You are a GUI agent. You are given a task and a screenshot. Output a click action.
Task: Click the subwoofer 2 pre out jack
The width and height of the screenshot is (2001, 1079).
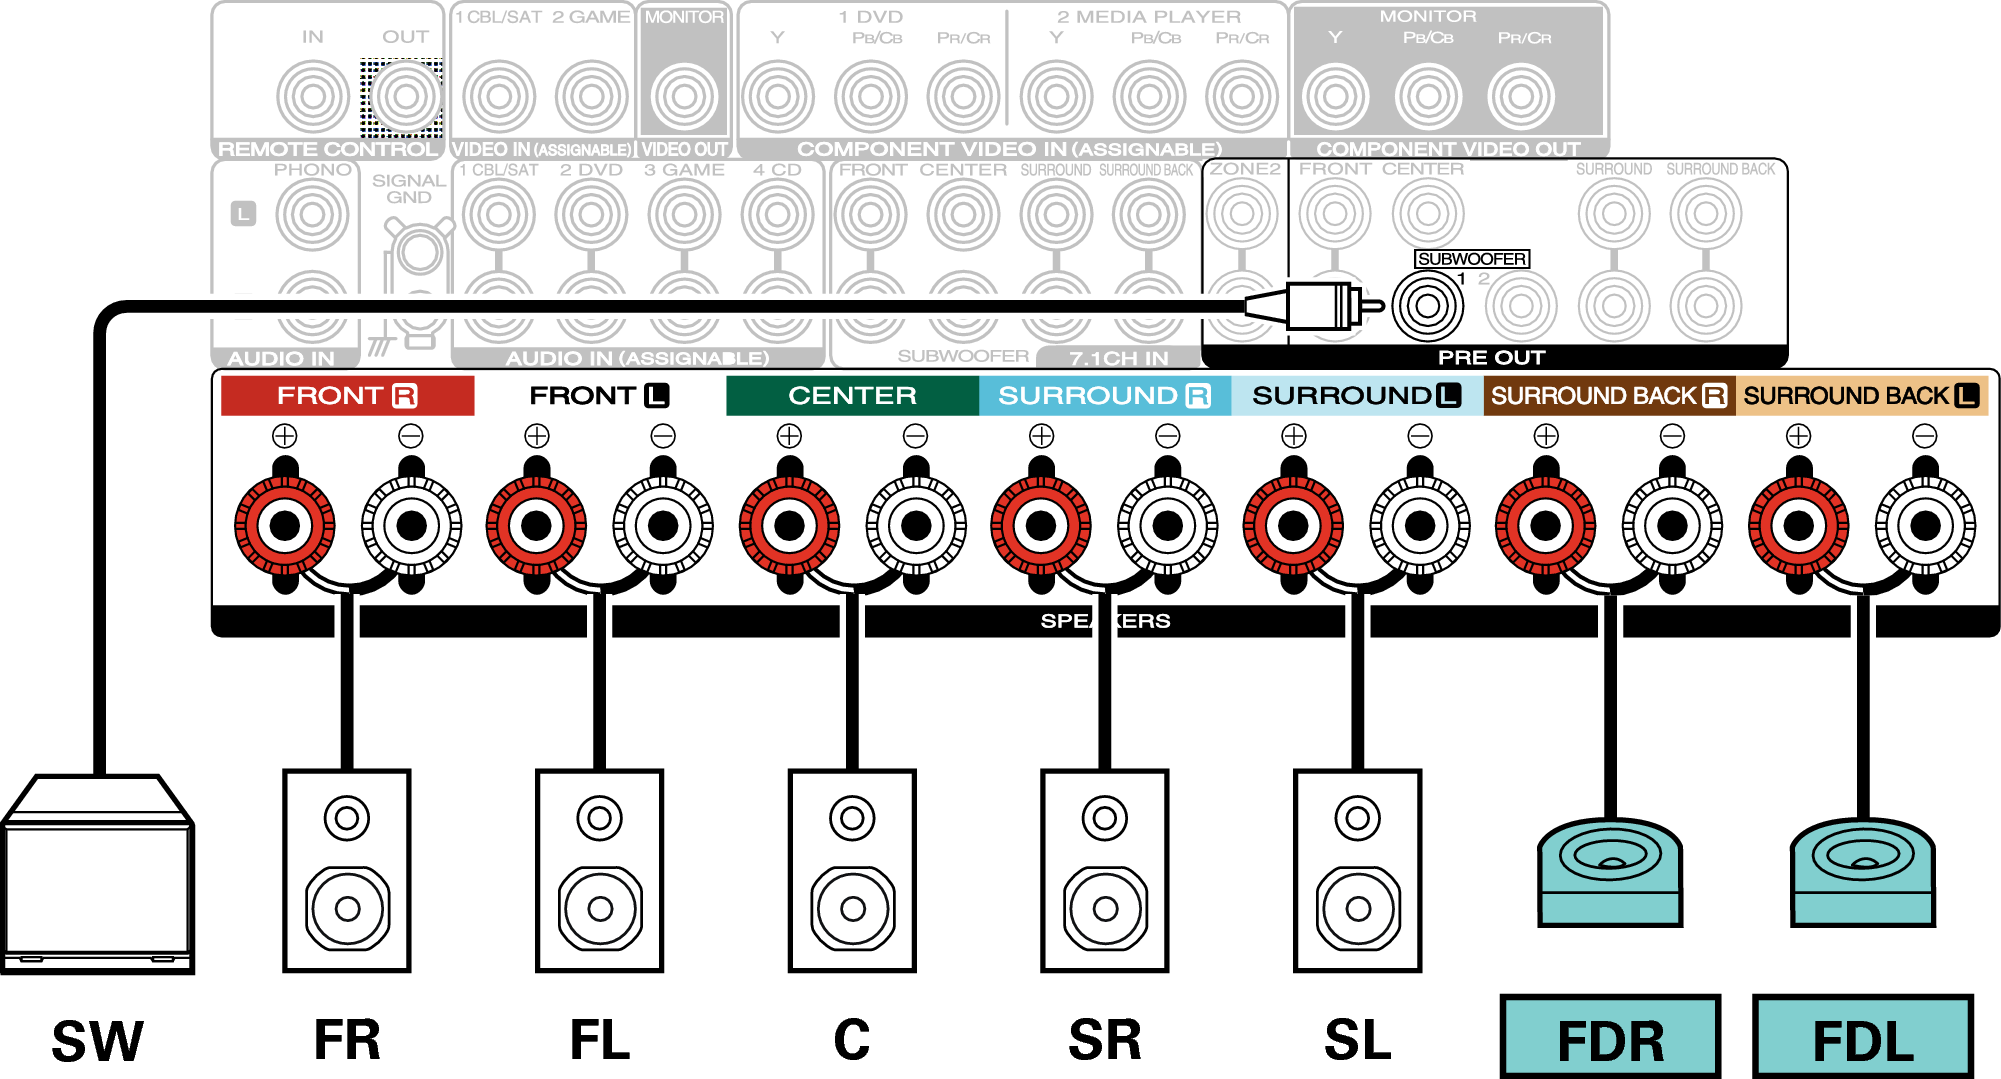pyautogui.click(x=1520, y=305)
